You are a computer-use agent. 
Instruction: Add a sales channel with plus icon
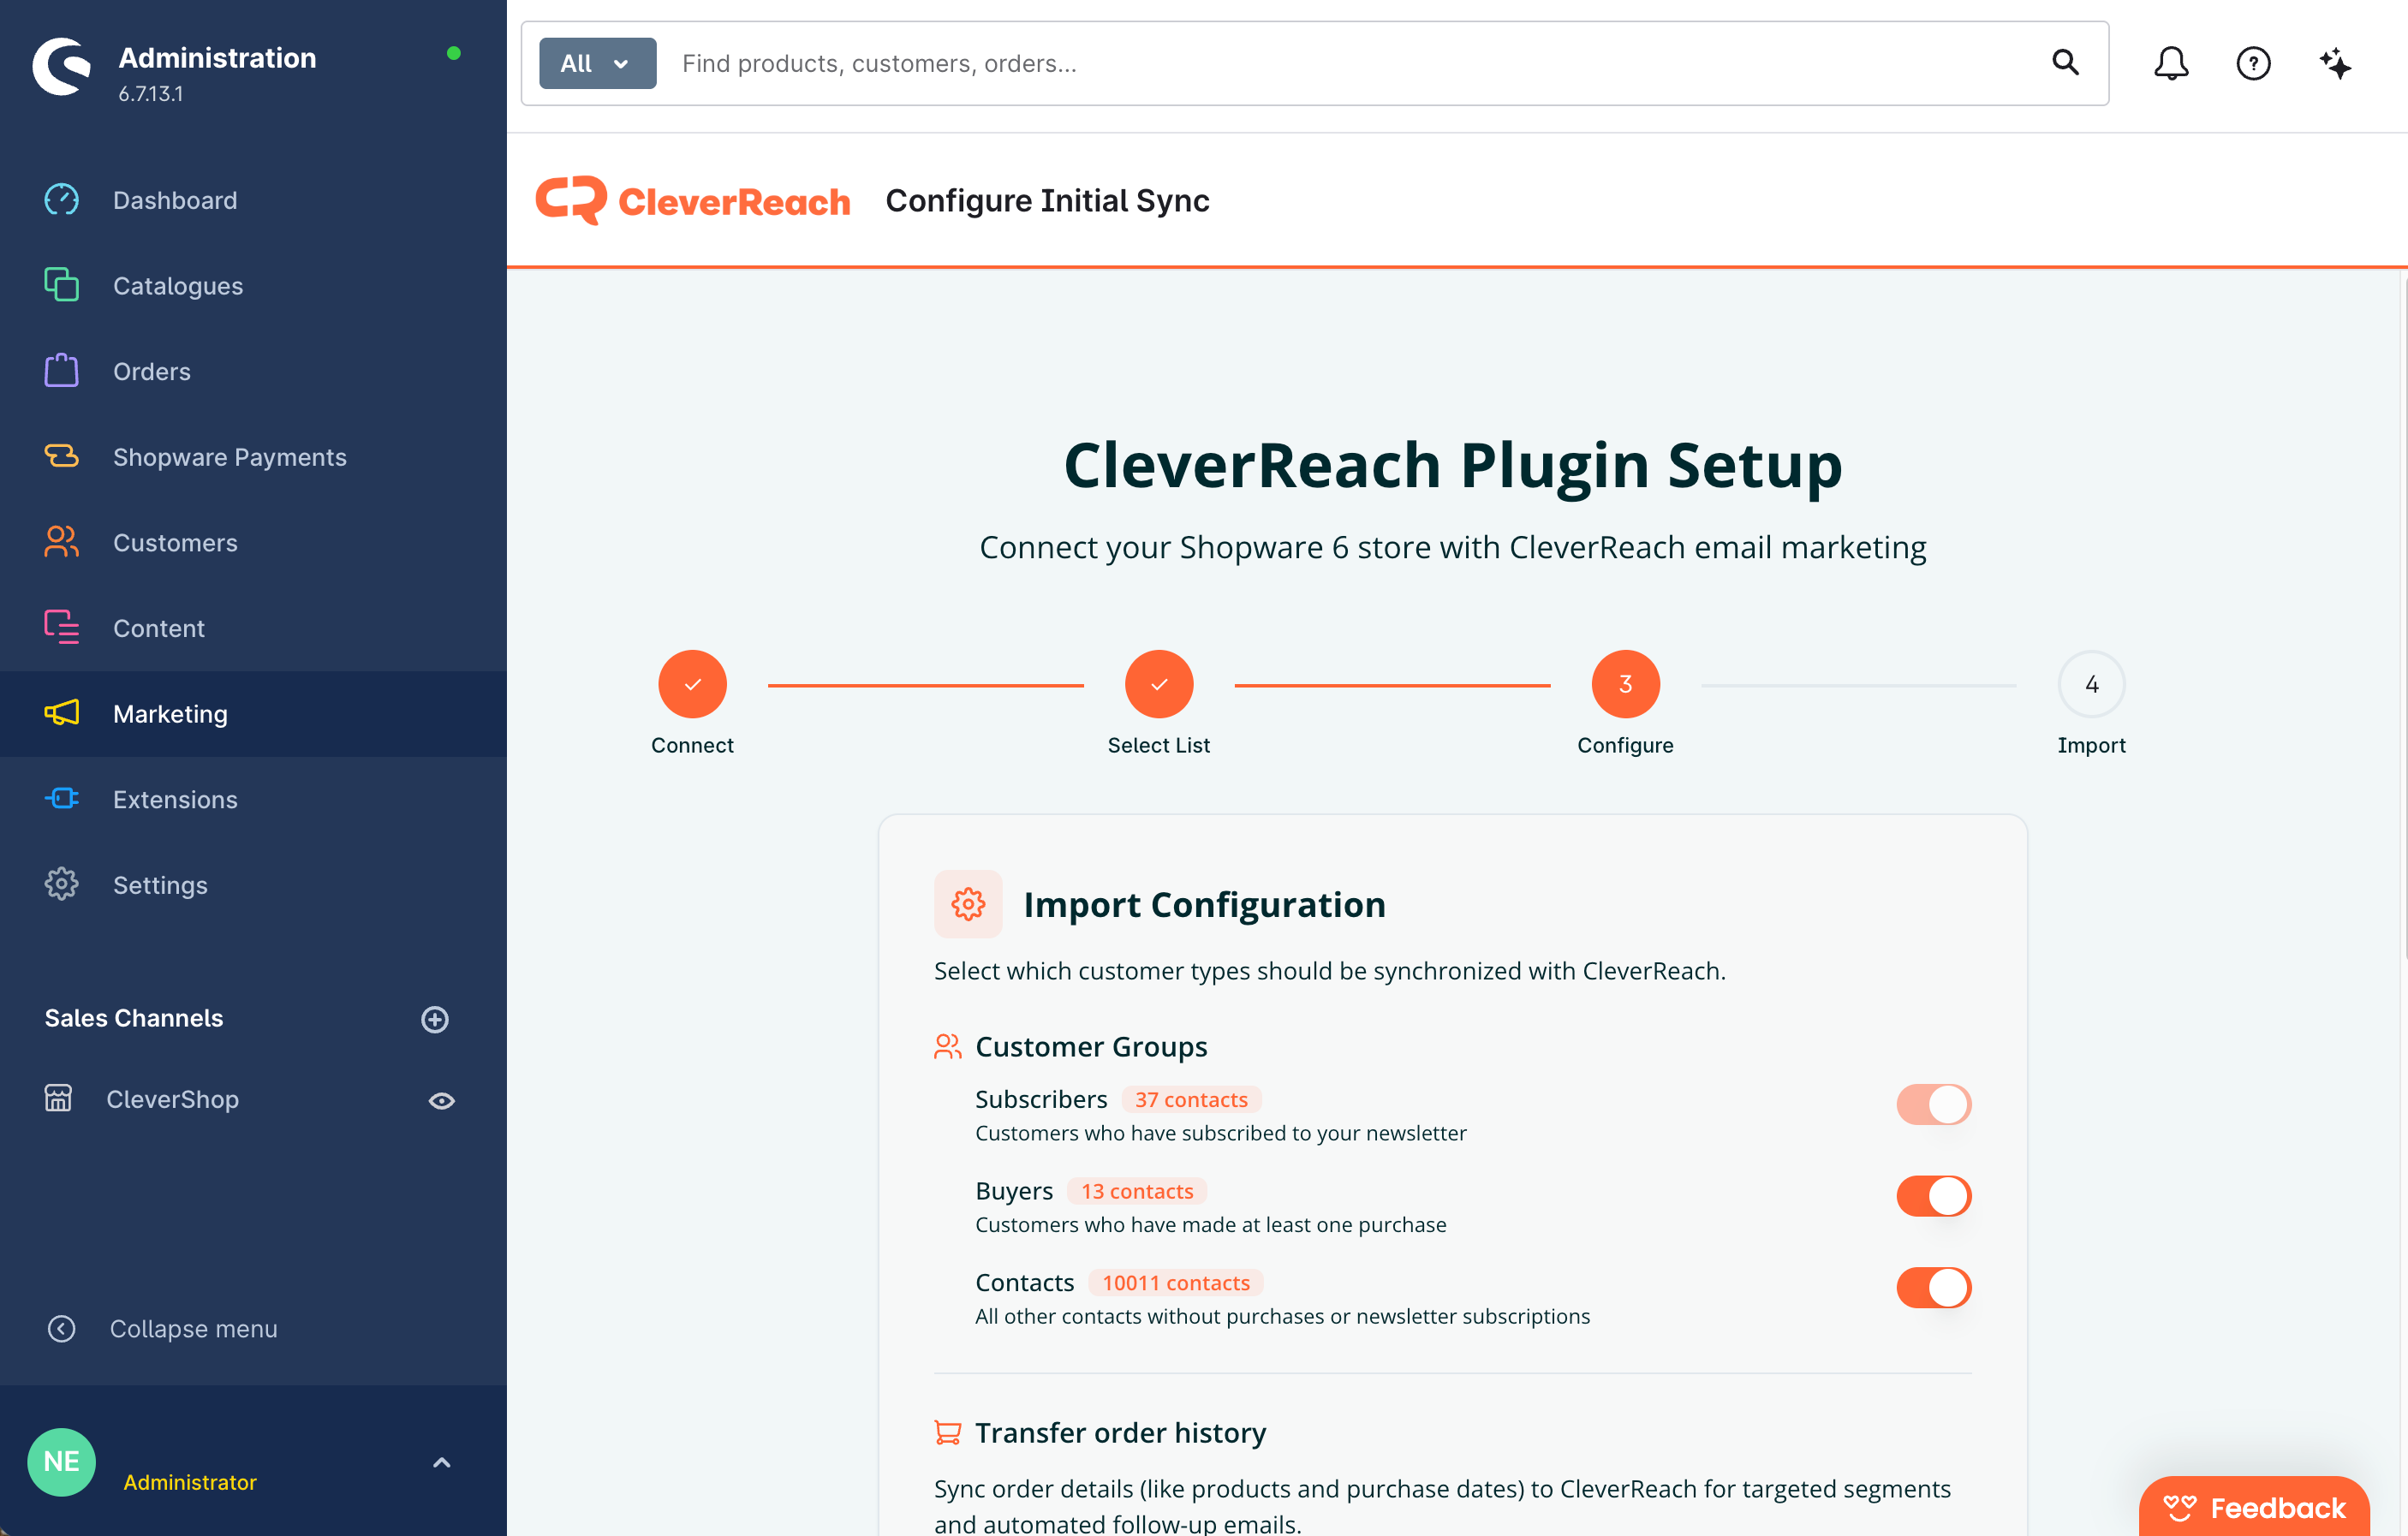[x=435, y=1019]
